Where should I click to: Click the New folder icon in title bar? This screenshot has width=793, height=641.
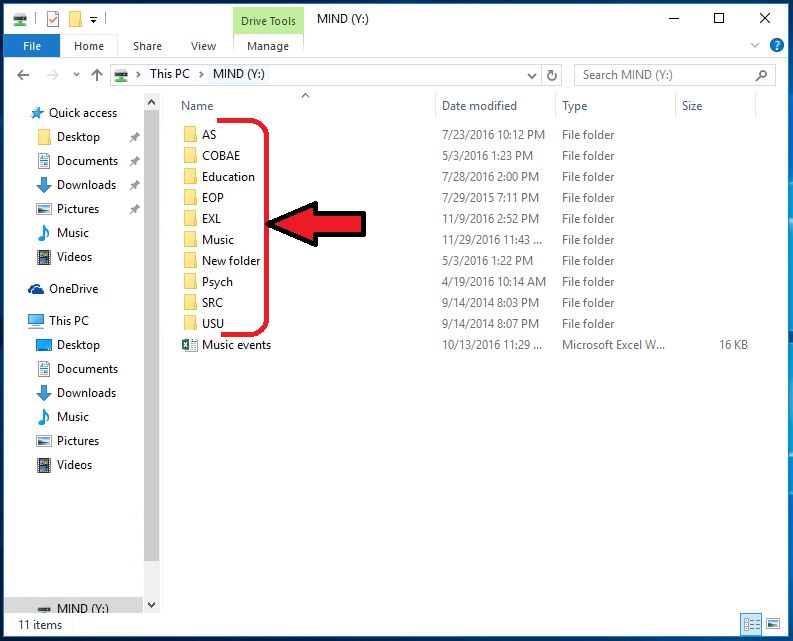75,19
